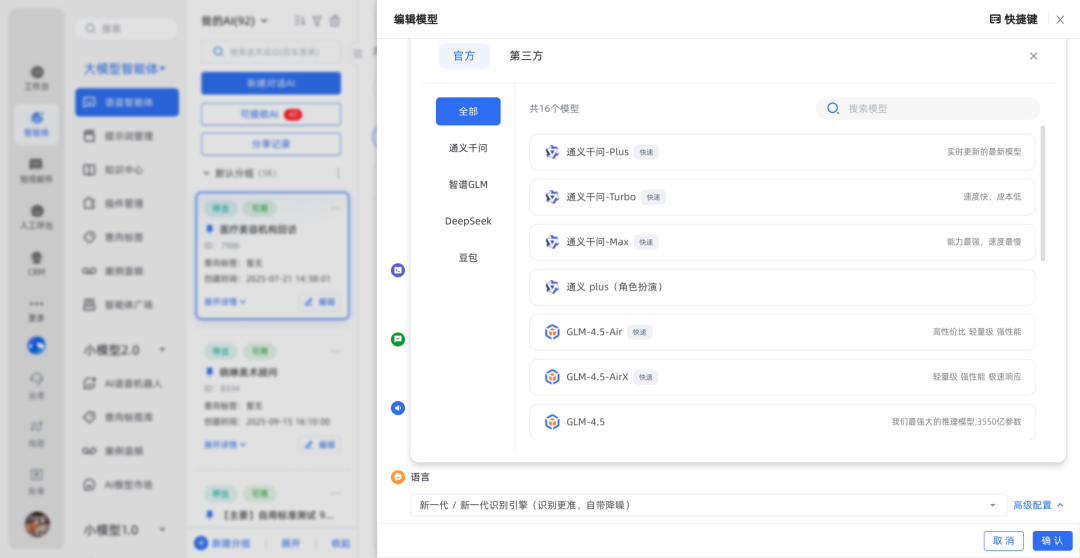Click the GLM-4.5-Air model logo icon

pyautogui.click(x=552, y=332)
